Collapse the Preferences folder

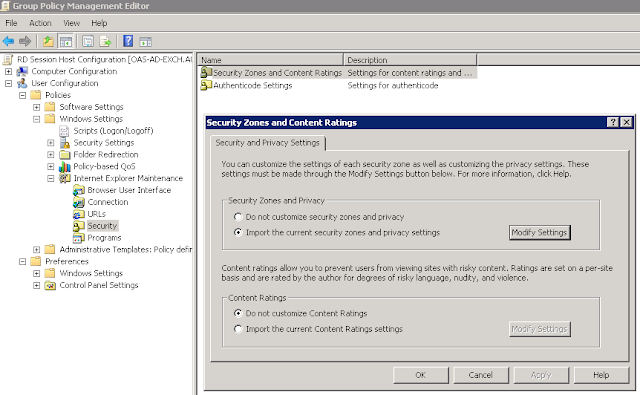pyautogui.click(x=22, y=261)
